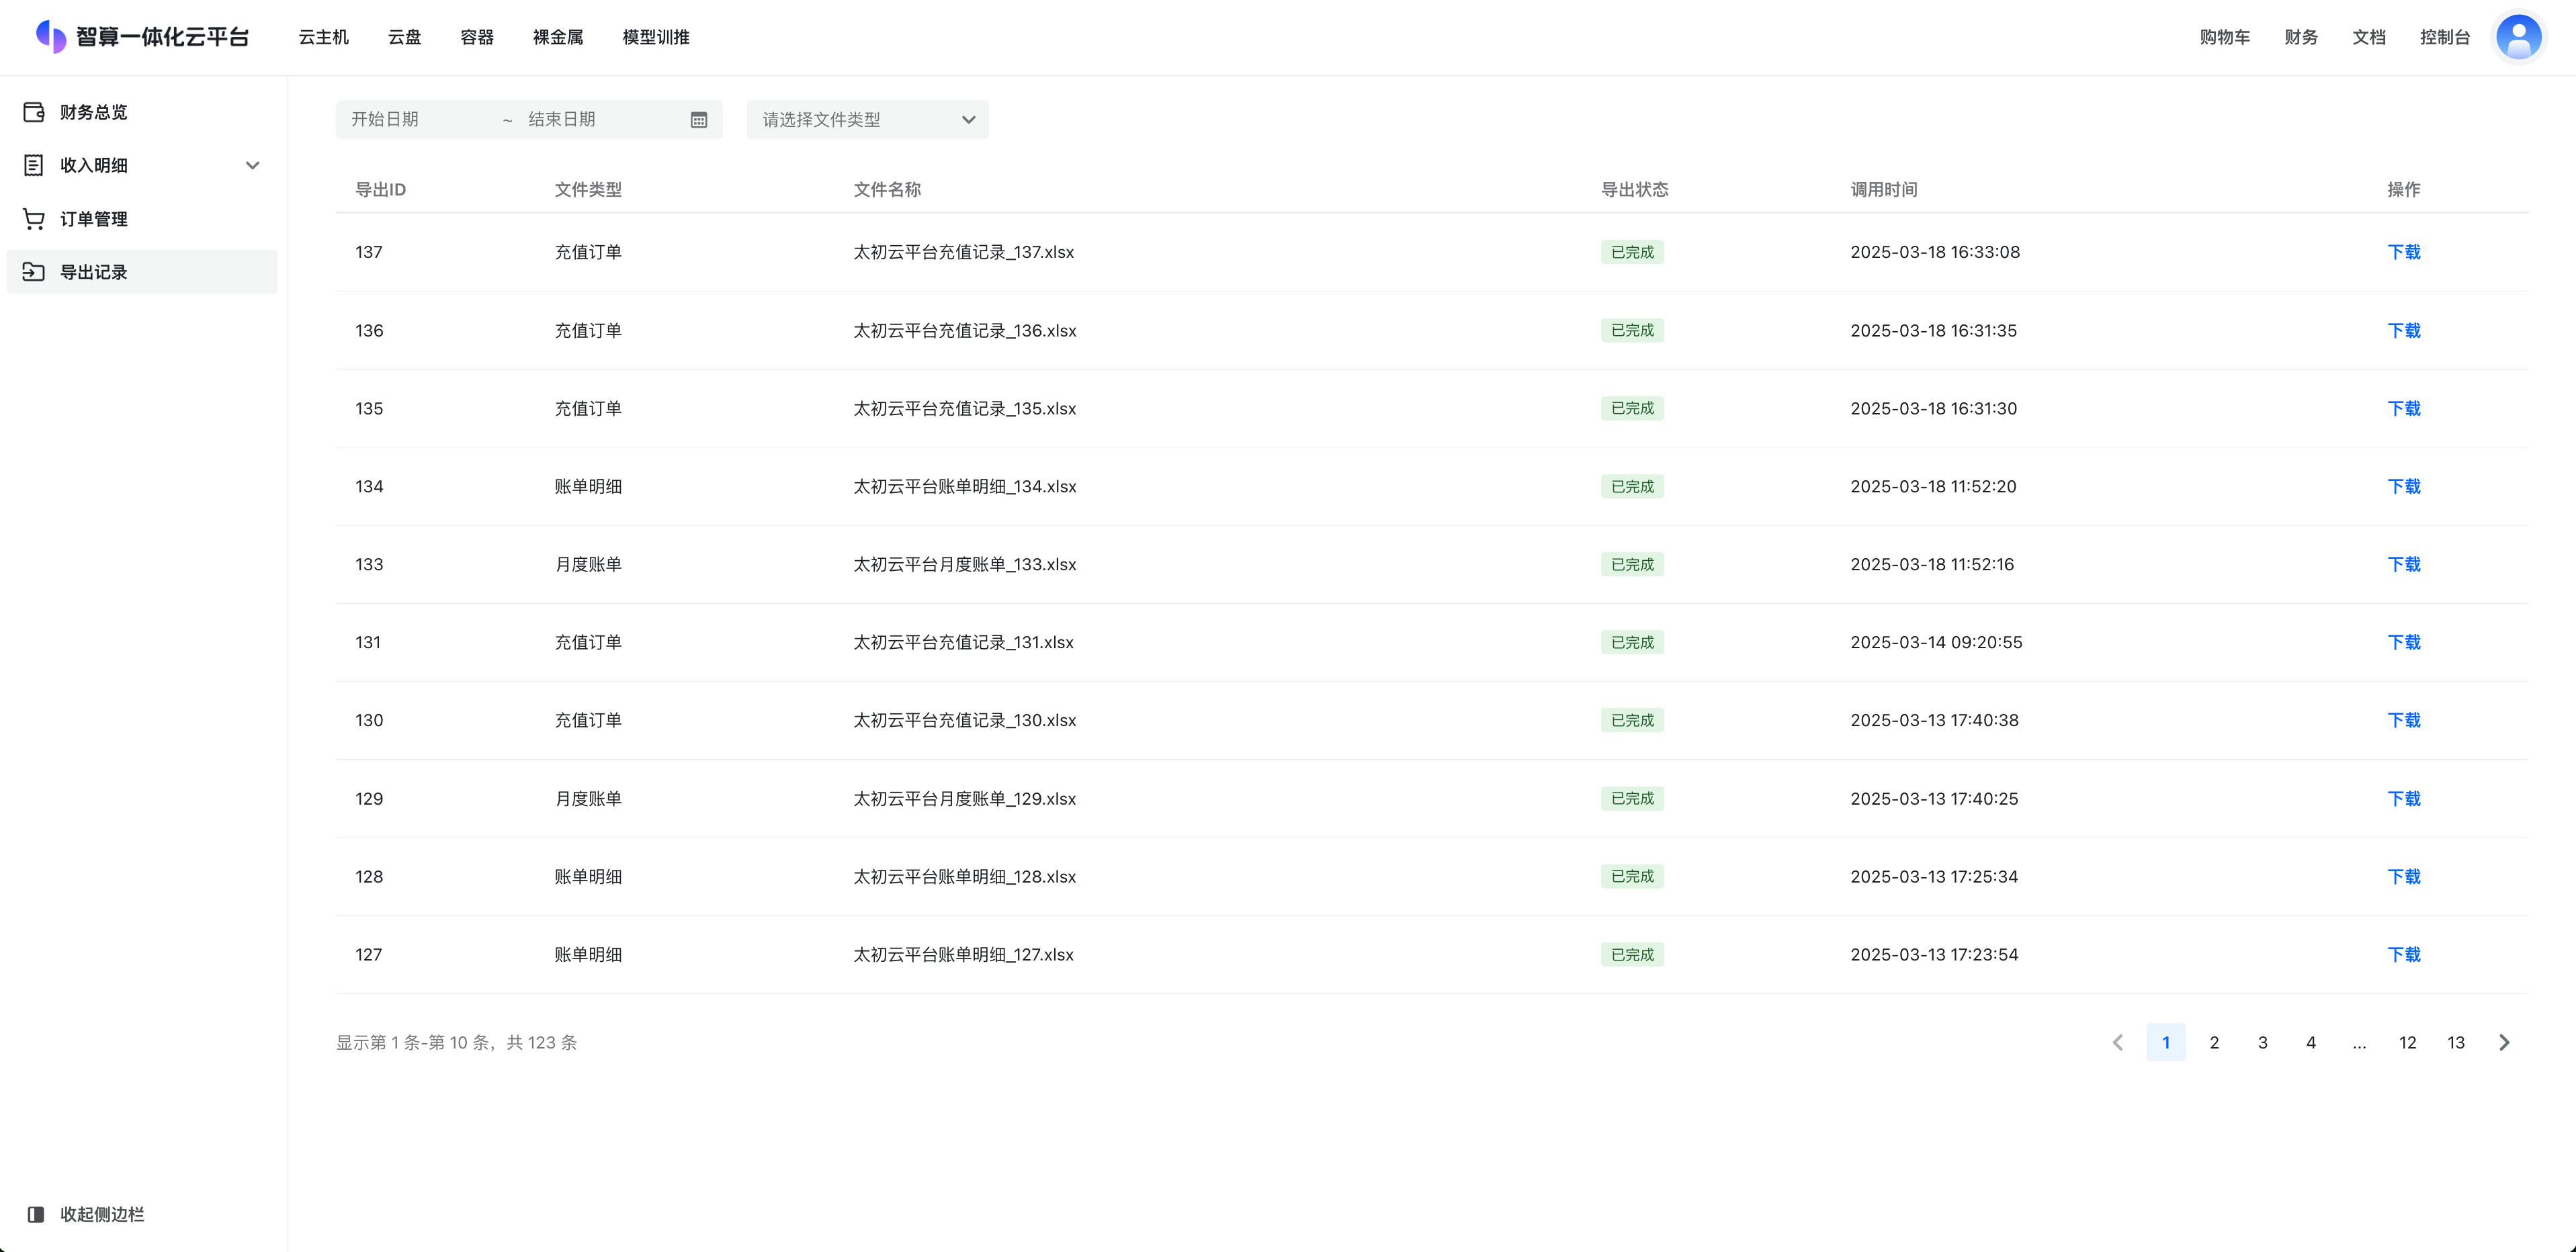
Task: Go to next page arrow
Action: [2504, 1042]
